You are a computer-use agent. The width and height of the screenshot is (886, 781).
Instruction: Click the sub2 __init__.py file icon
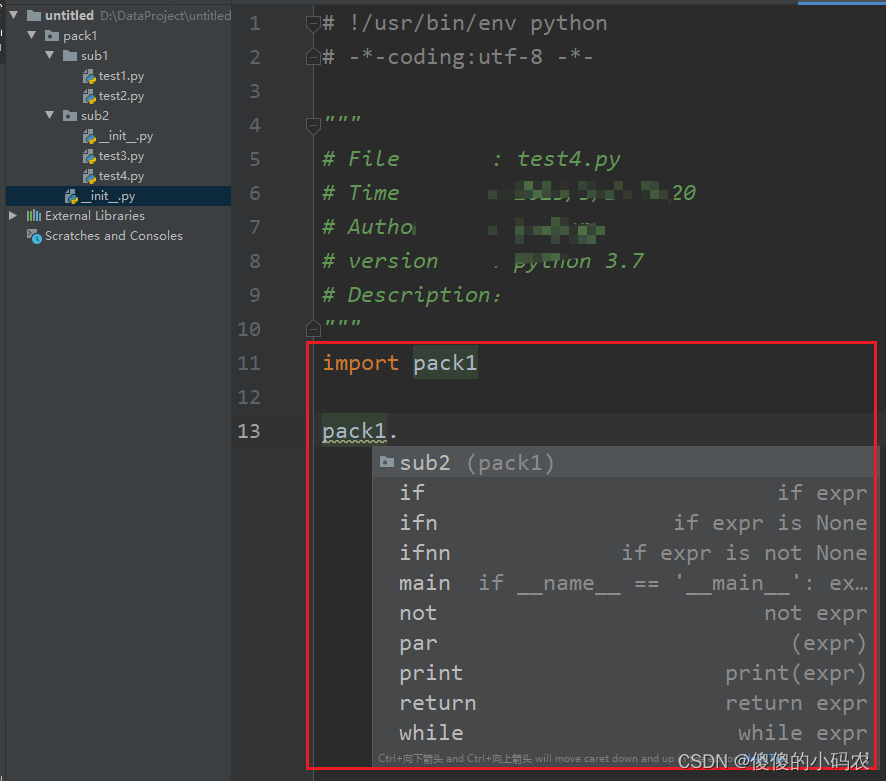(x=89, y=136)
